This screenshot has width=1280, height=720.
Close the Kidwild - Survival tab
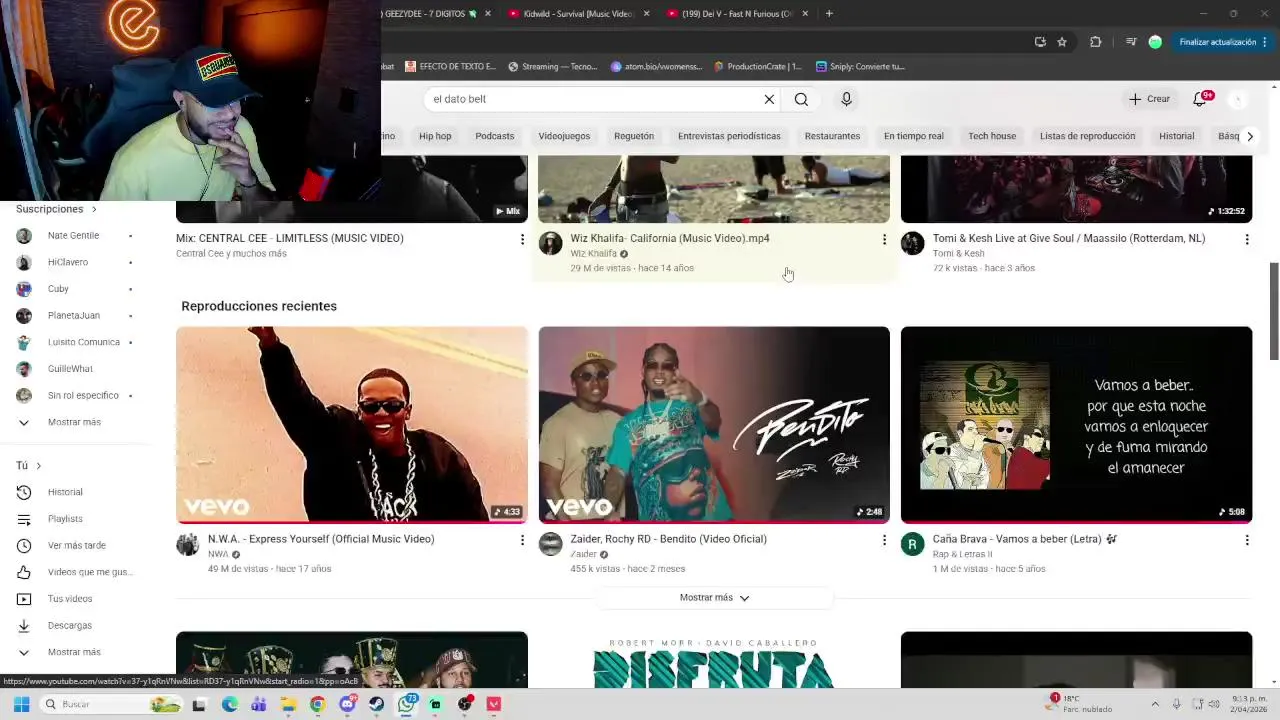646,14
